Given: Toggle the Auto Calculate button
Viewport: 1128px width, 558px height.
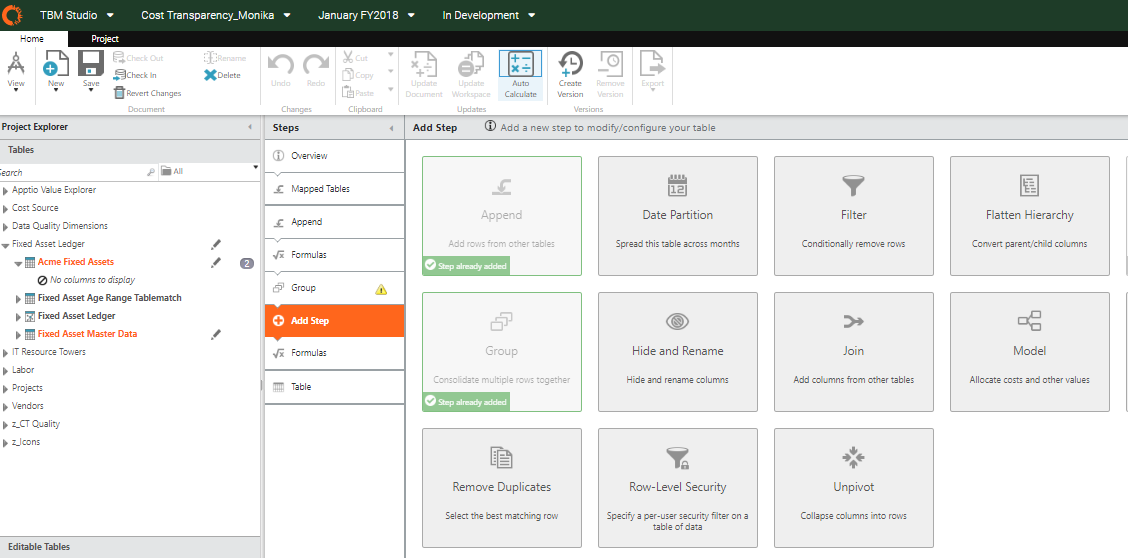Looking at the screenshot, I should tap(520, 75).
